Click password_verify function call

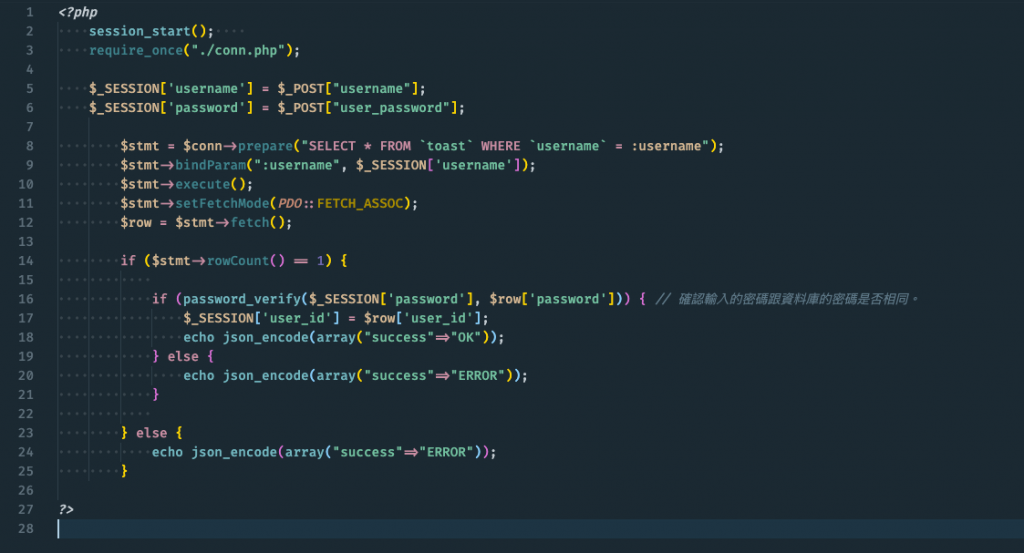(242, 299)
